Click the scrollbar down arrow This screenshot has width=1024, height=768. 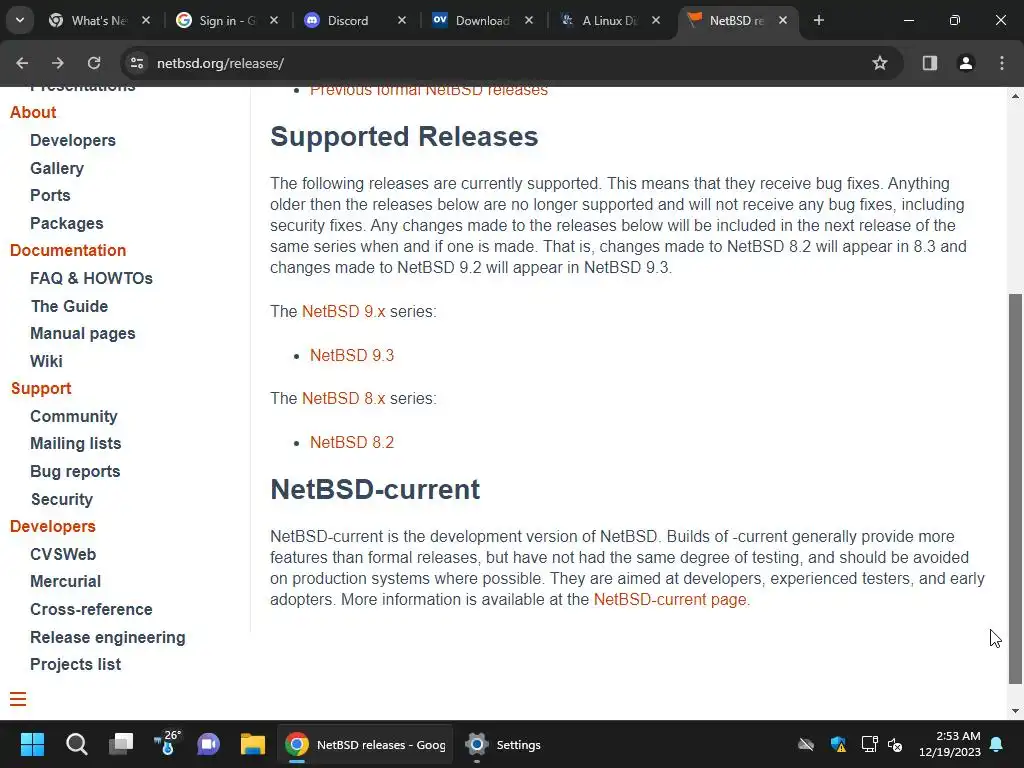[x=1015, y=711]
